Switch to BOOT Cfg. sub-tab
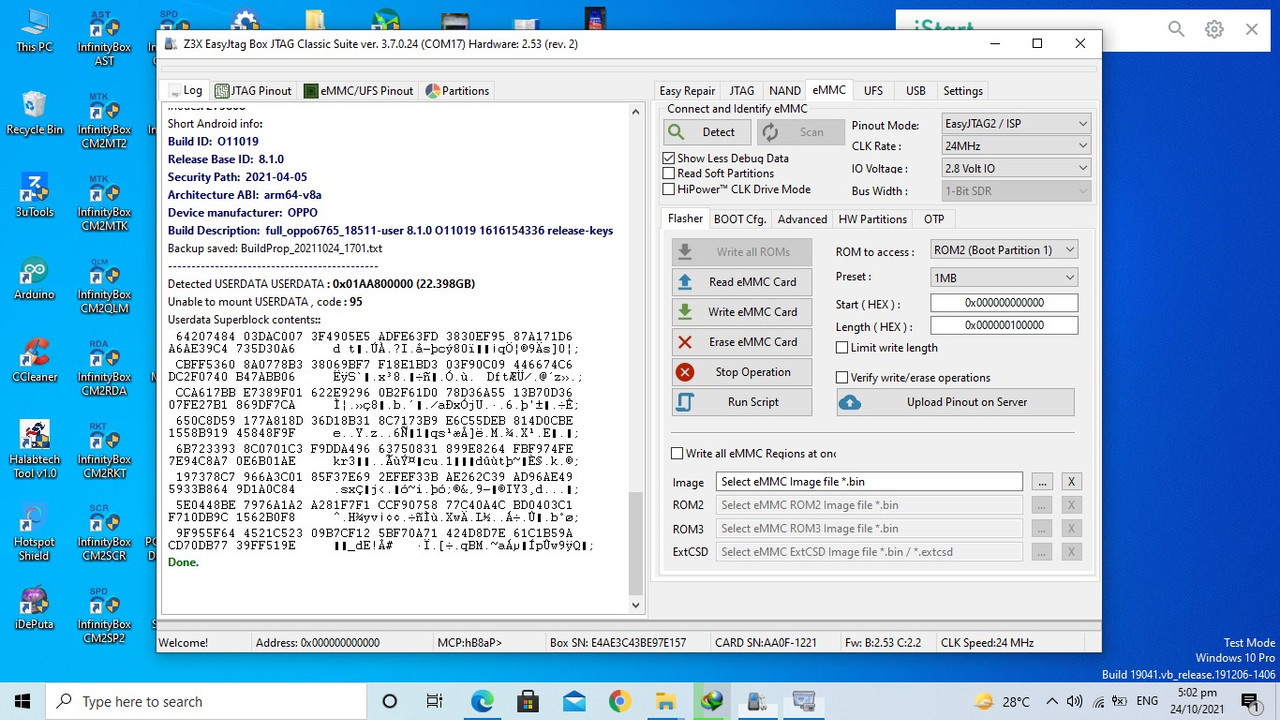The height and width of the screenshot is (720, 1280). 740,219
